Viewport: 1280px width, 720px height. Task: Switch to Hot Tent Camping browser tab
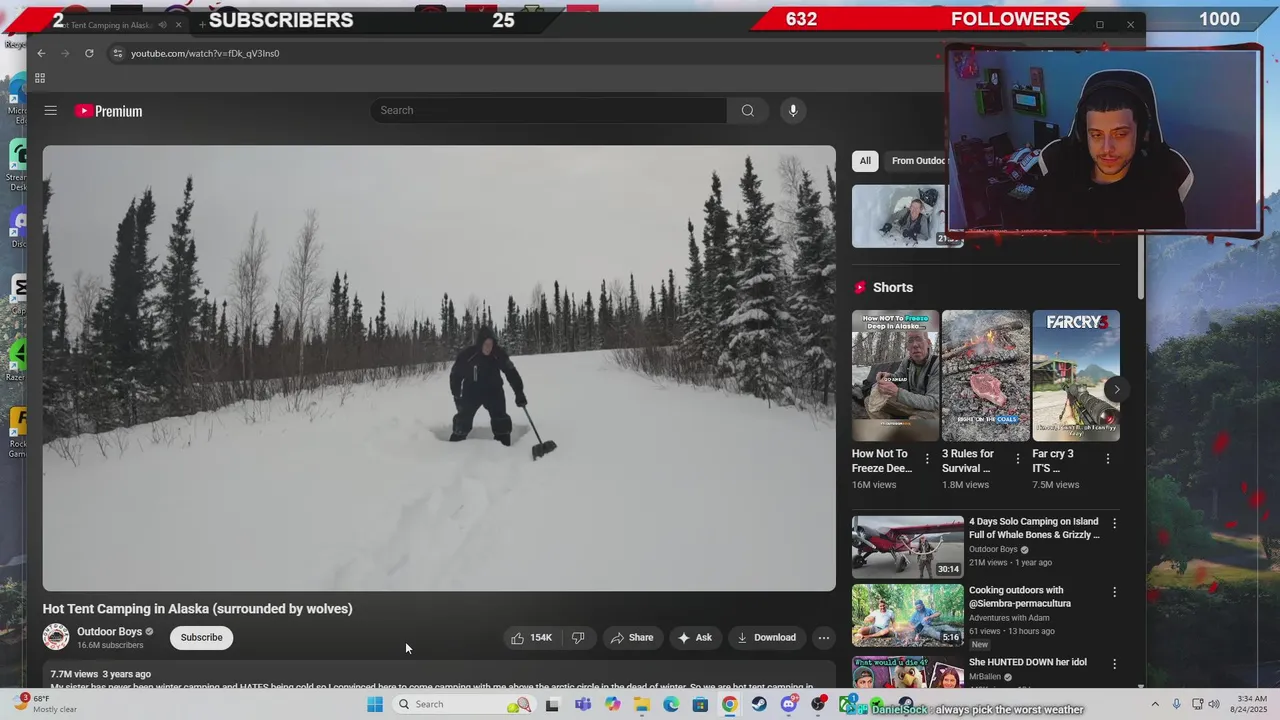point(110,25)
